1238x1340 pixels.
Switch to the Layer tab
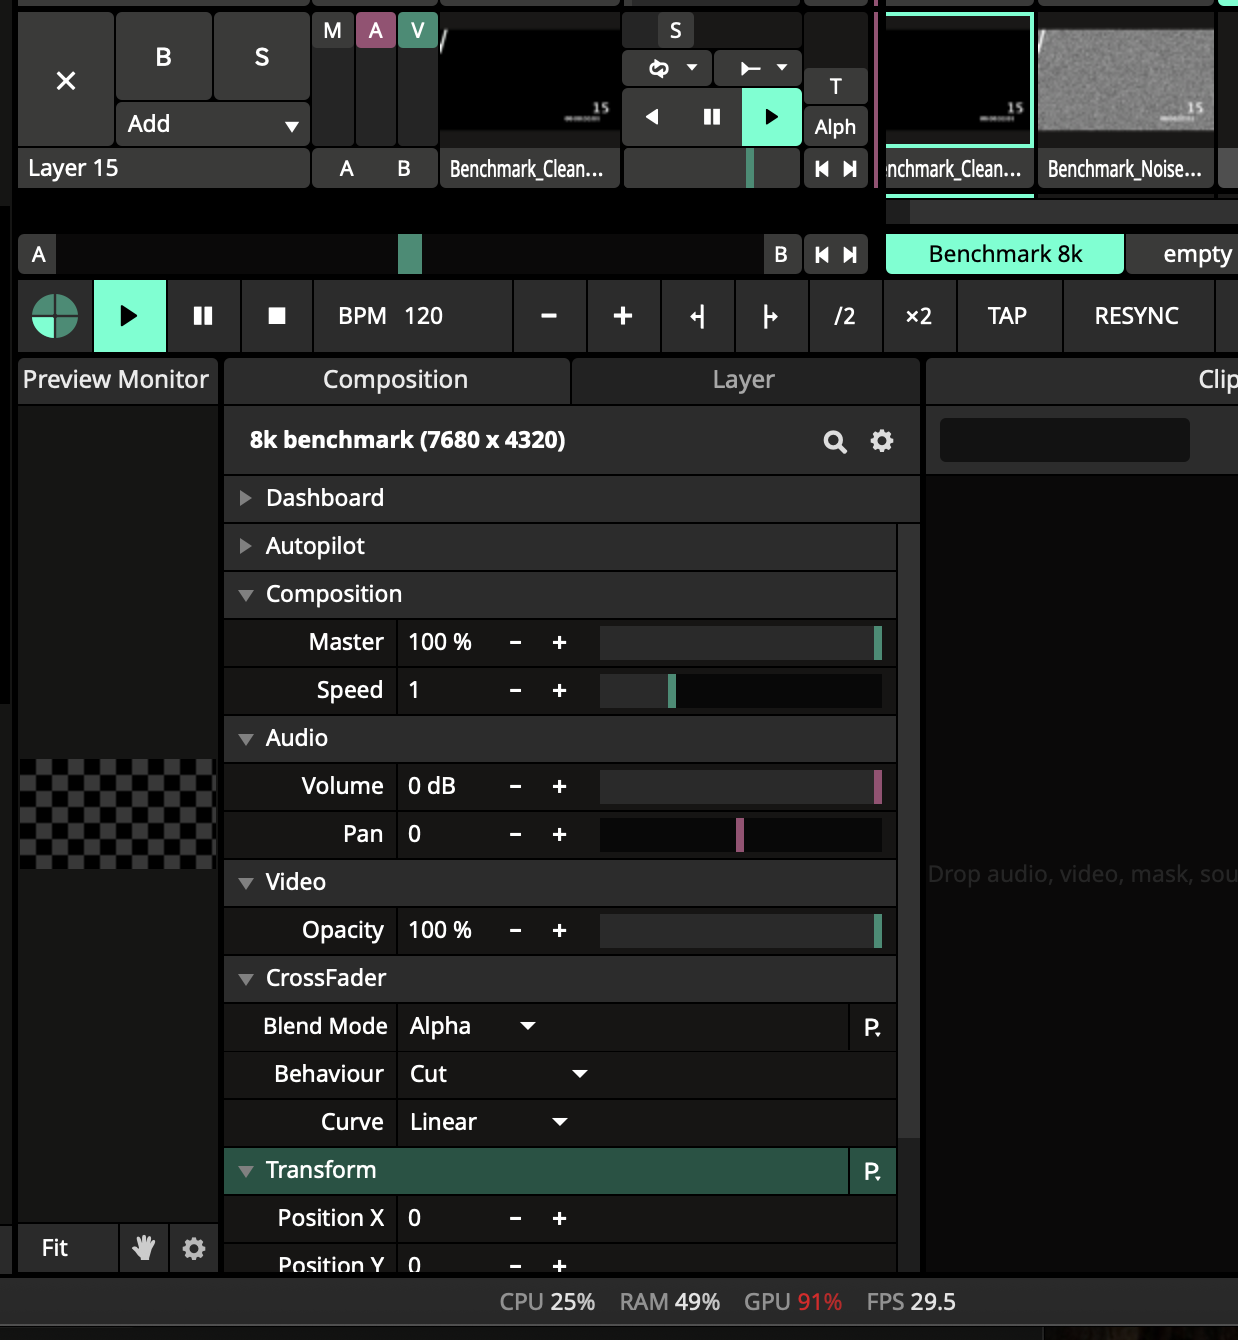coord(744,380)
